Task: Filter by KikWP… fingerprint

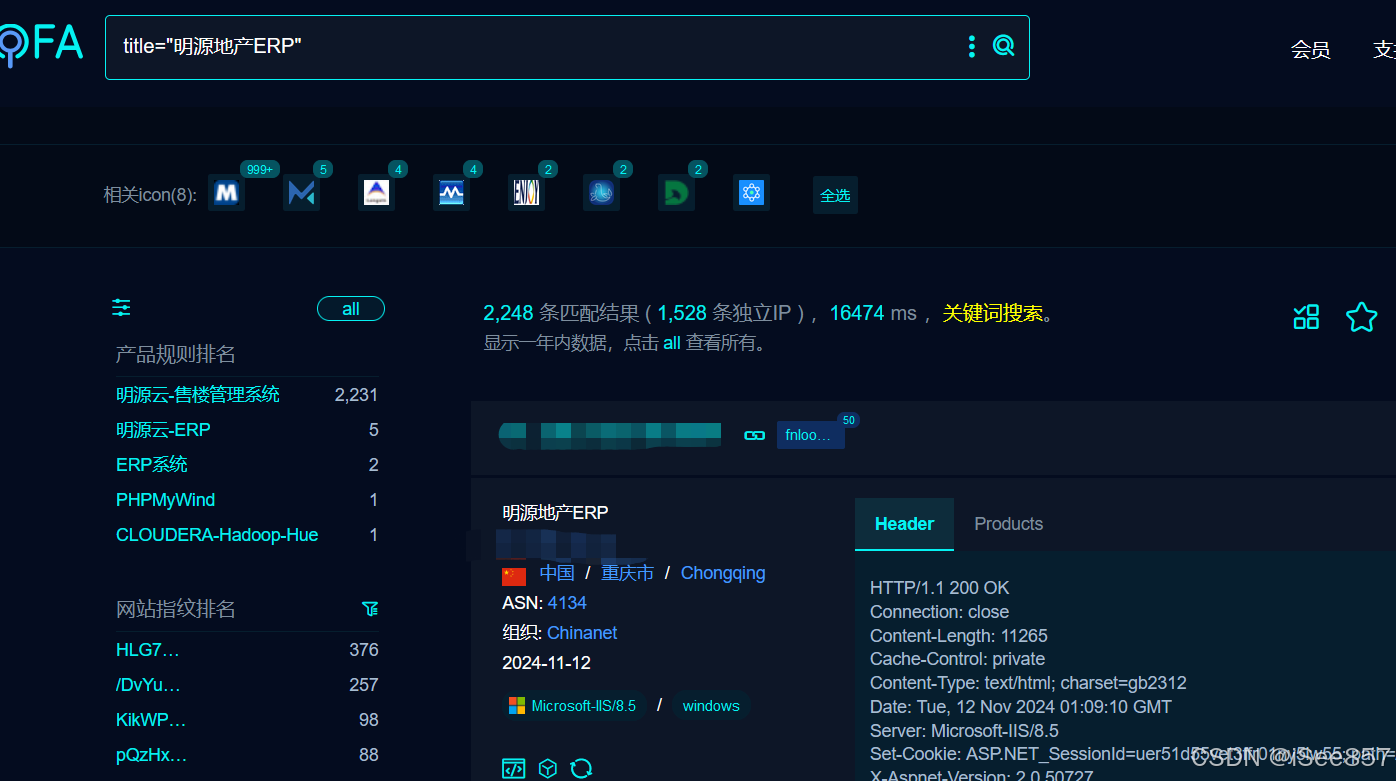Action: click(151, 720)
